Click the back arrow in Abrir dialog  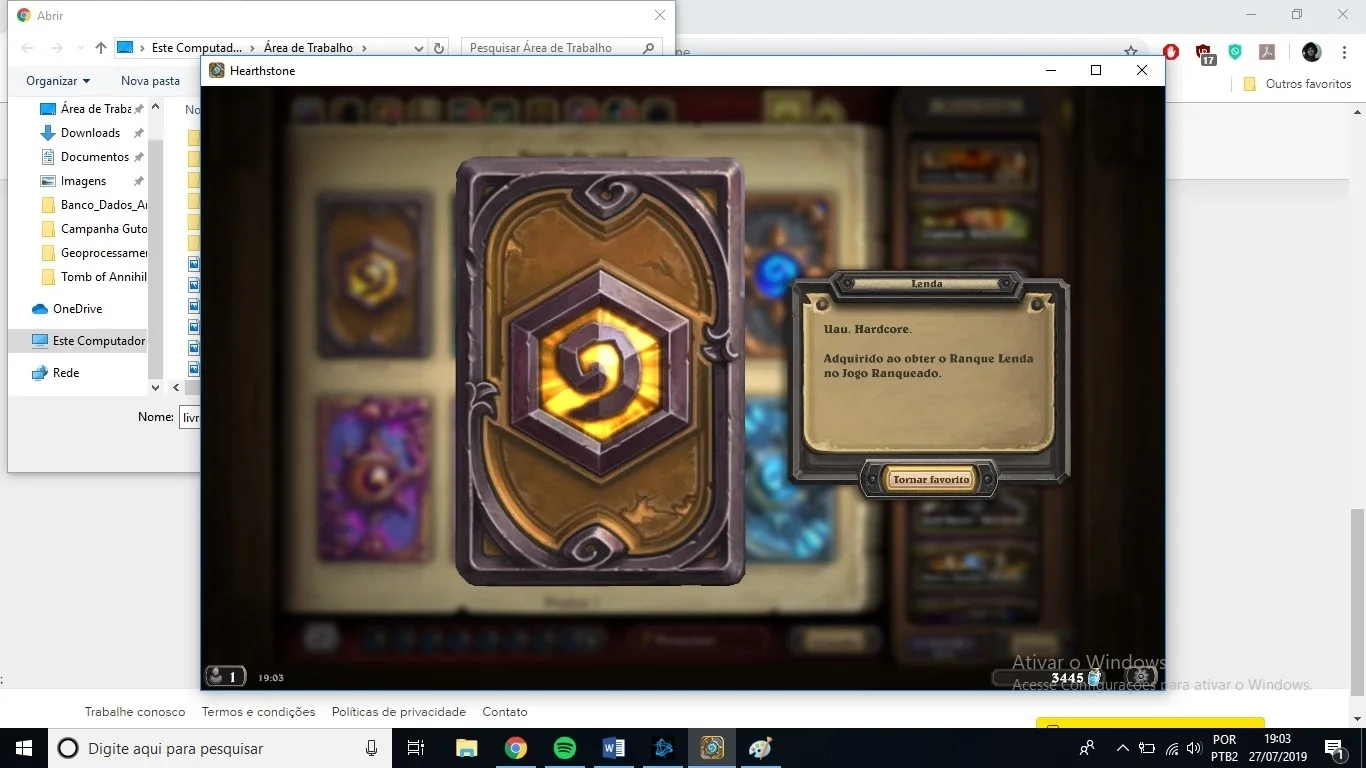[x=27, y=48]
